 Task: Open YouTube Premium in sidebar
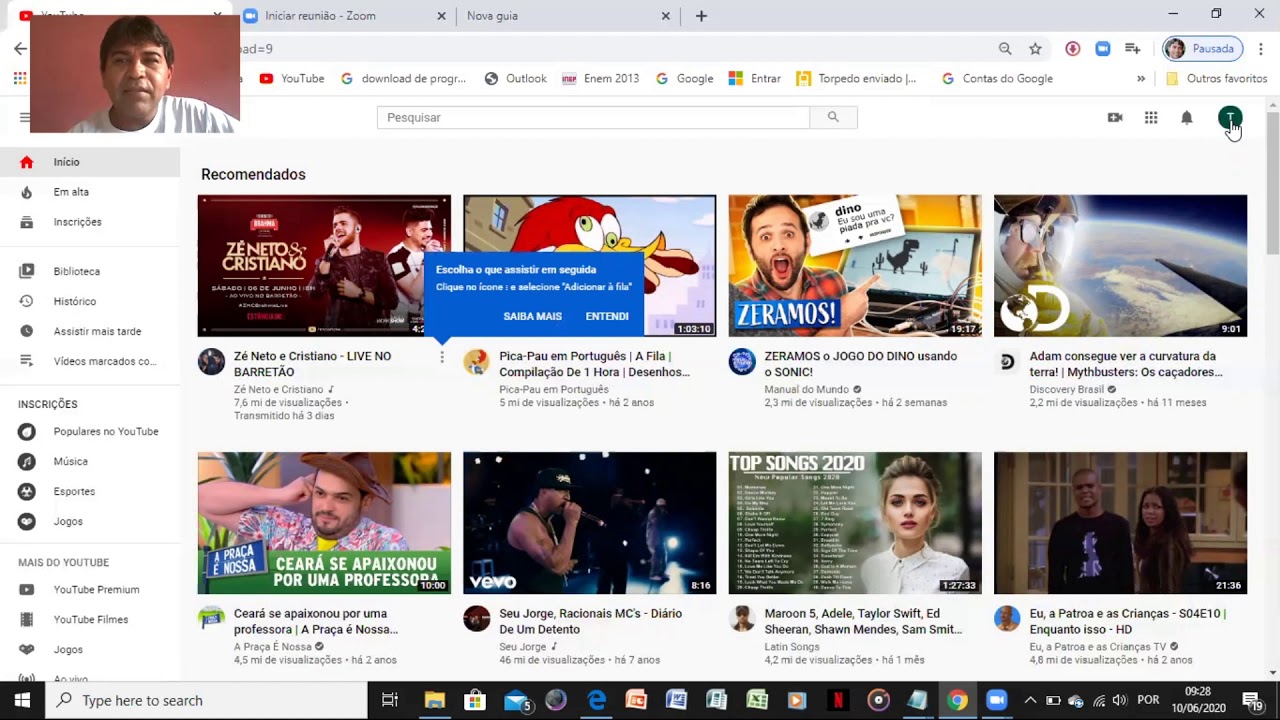90,589
